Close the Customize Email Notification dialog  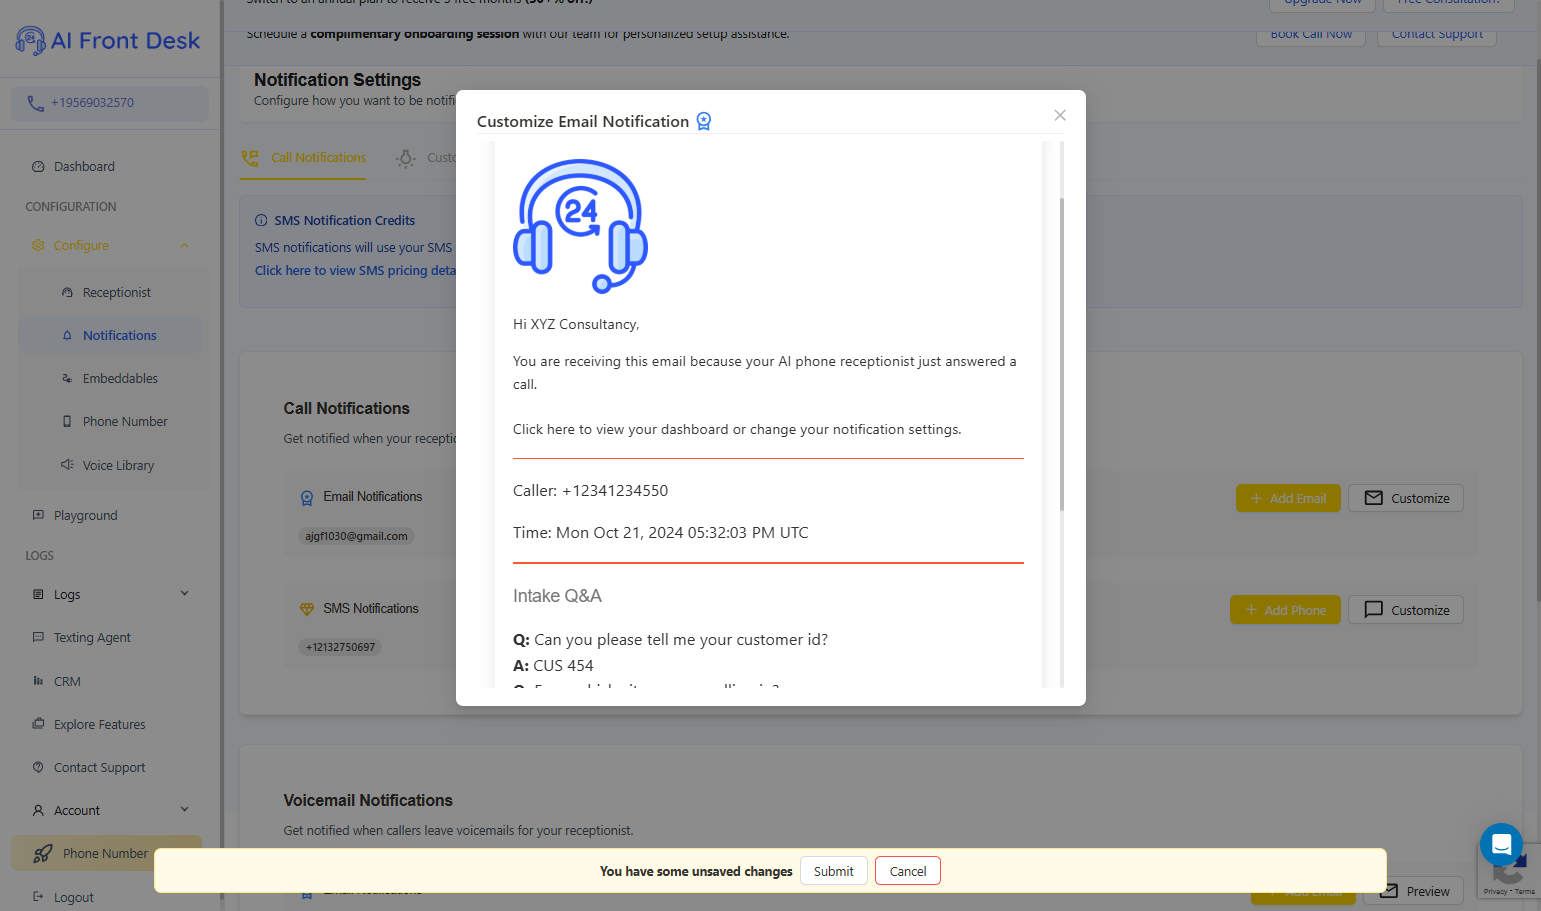[x=1060, y=116]
